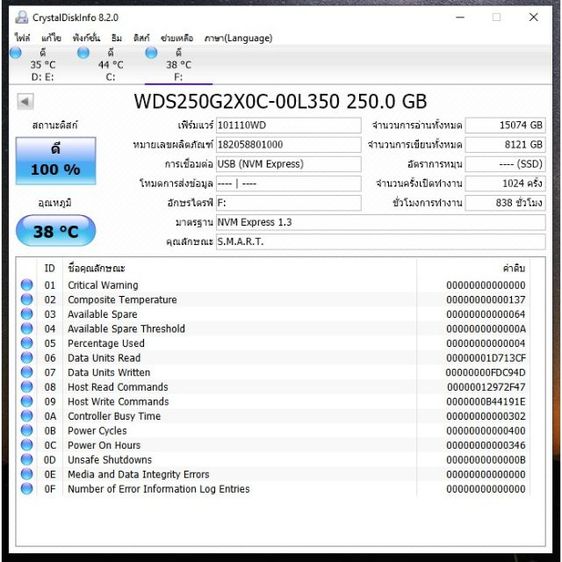Select the Controller Busy Time attribute name
Screen dimensions: 562x562
point(114,416)
